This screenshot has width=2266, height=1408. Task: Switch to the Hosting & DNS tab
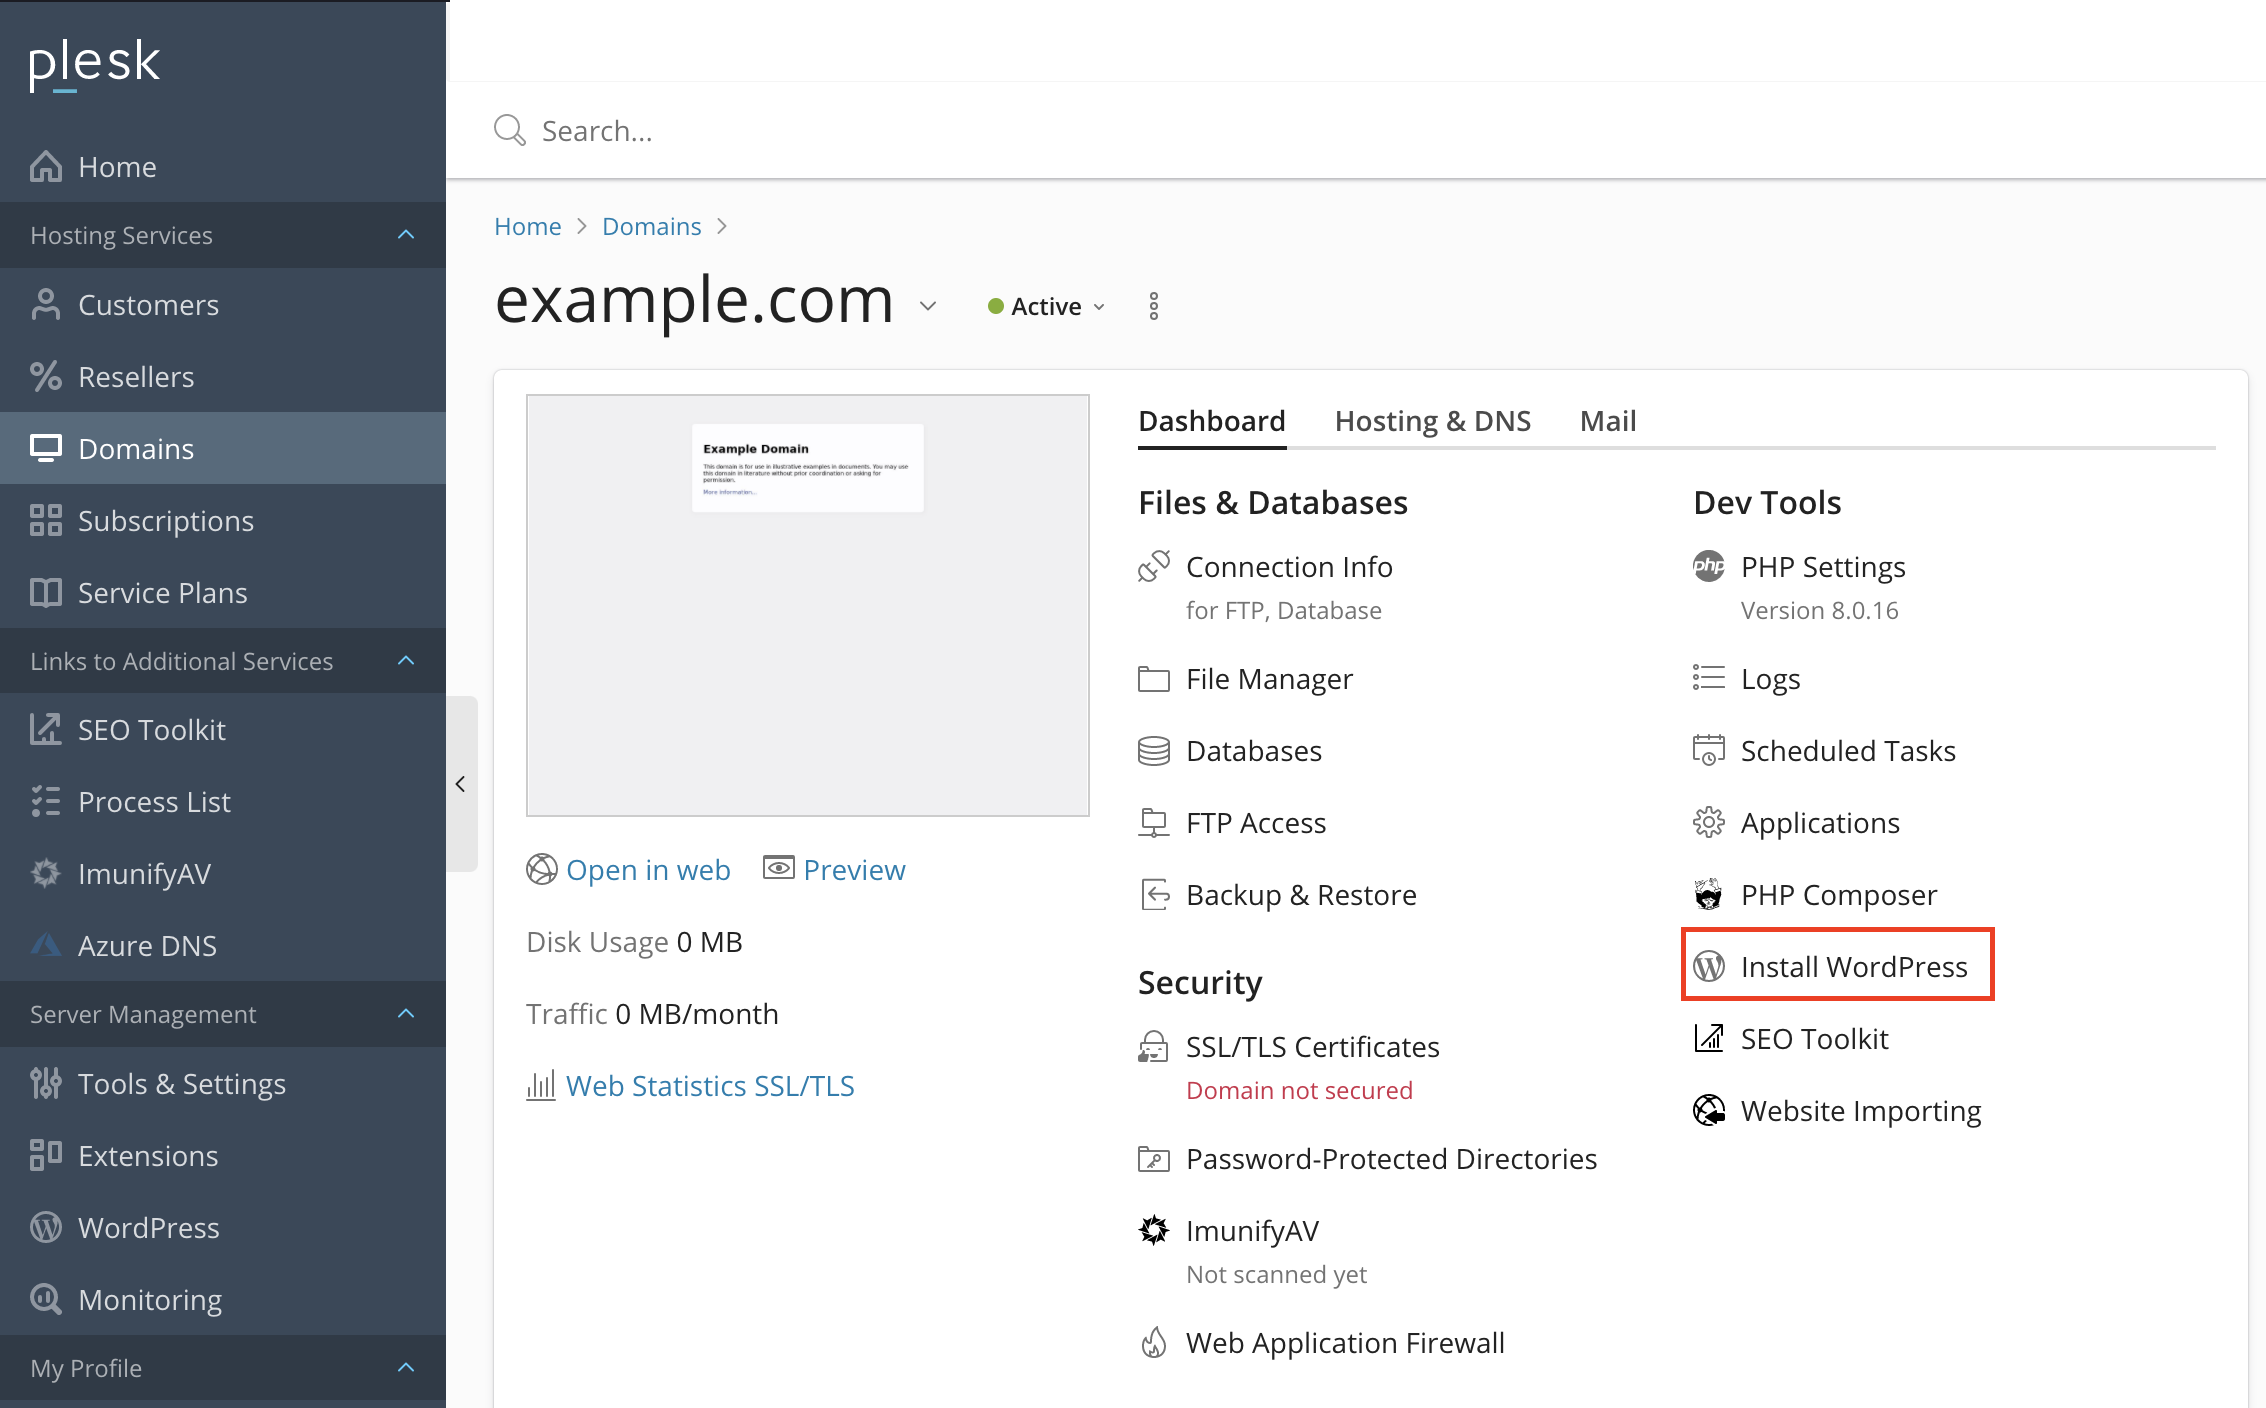pos(1432,421)
